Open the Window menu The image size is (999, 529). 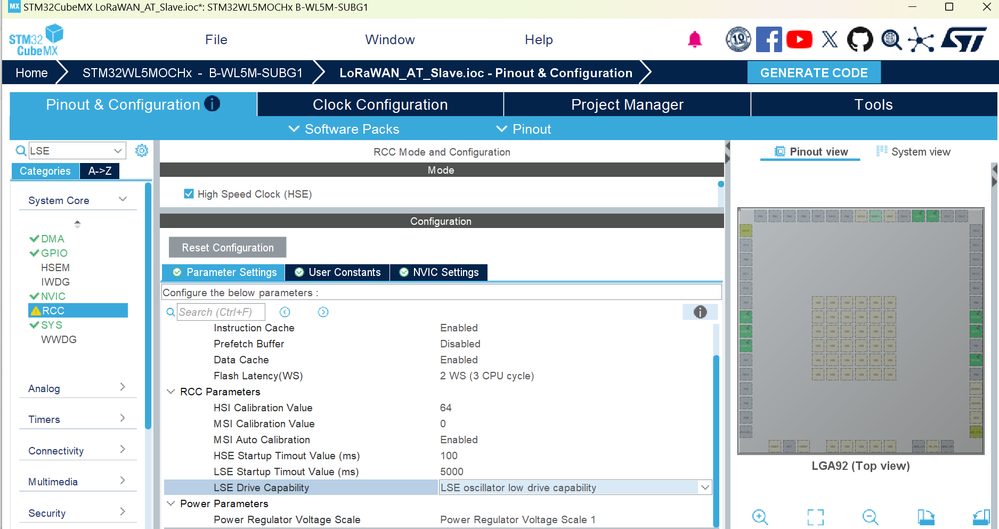pyautogui.click(x=390, y=40)
